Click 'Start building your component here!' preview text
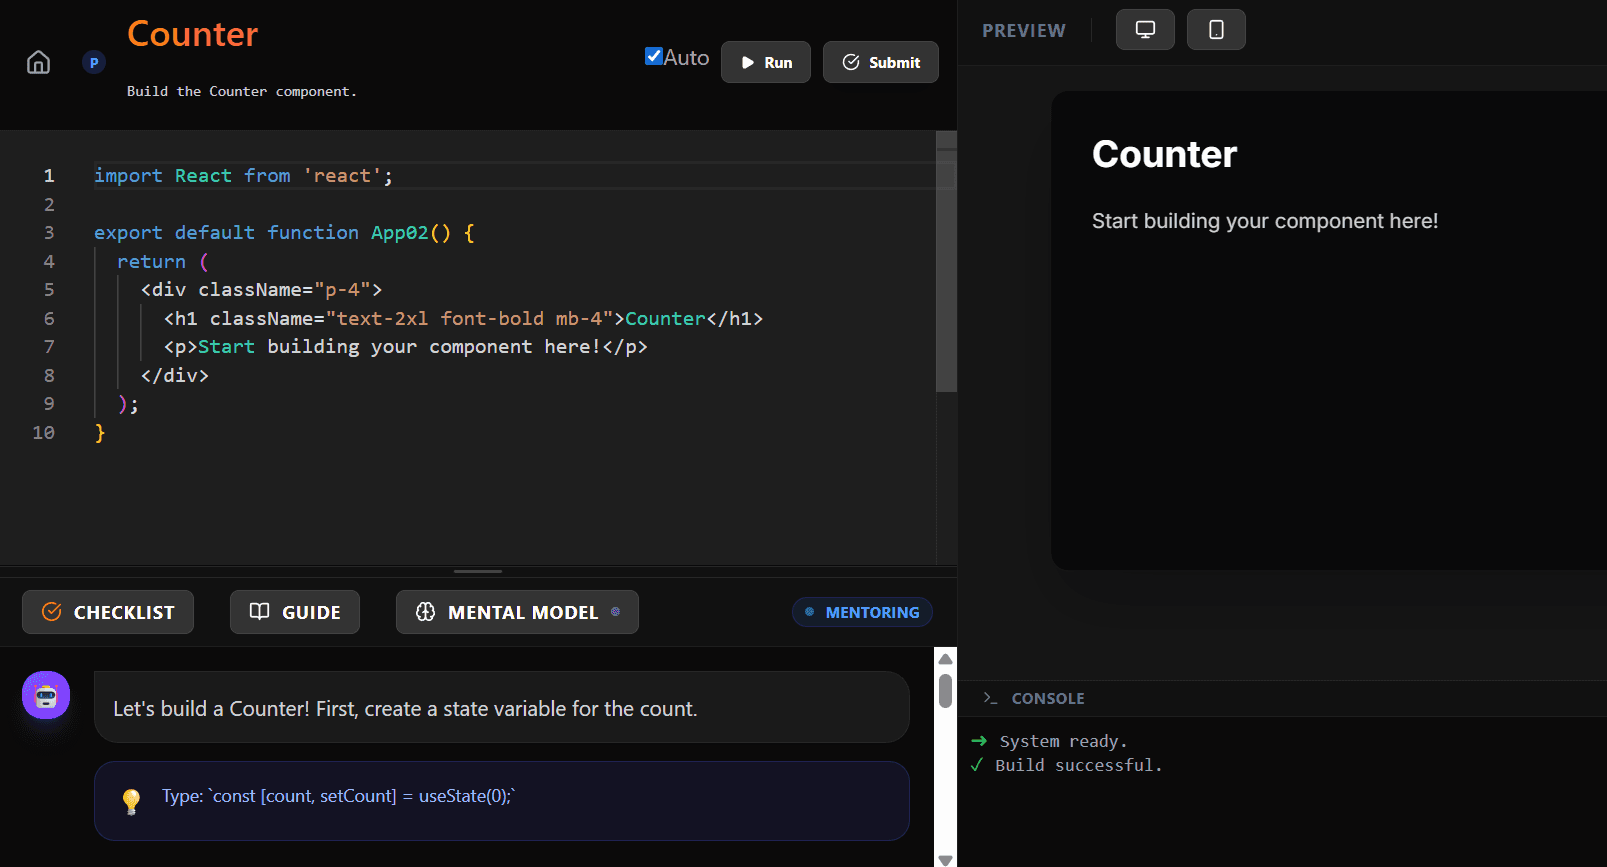The width and height of the screenshot is (1607, 867). click(1265, 221)
